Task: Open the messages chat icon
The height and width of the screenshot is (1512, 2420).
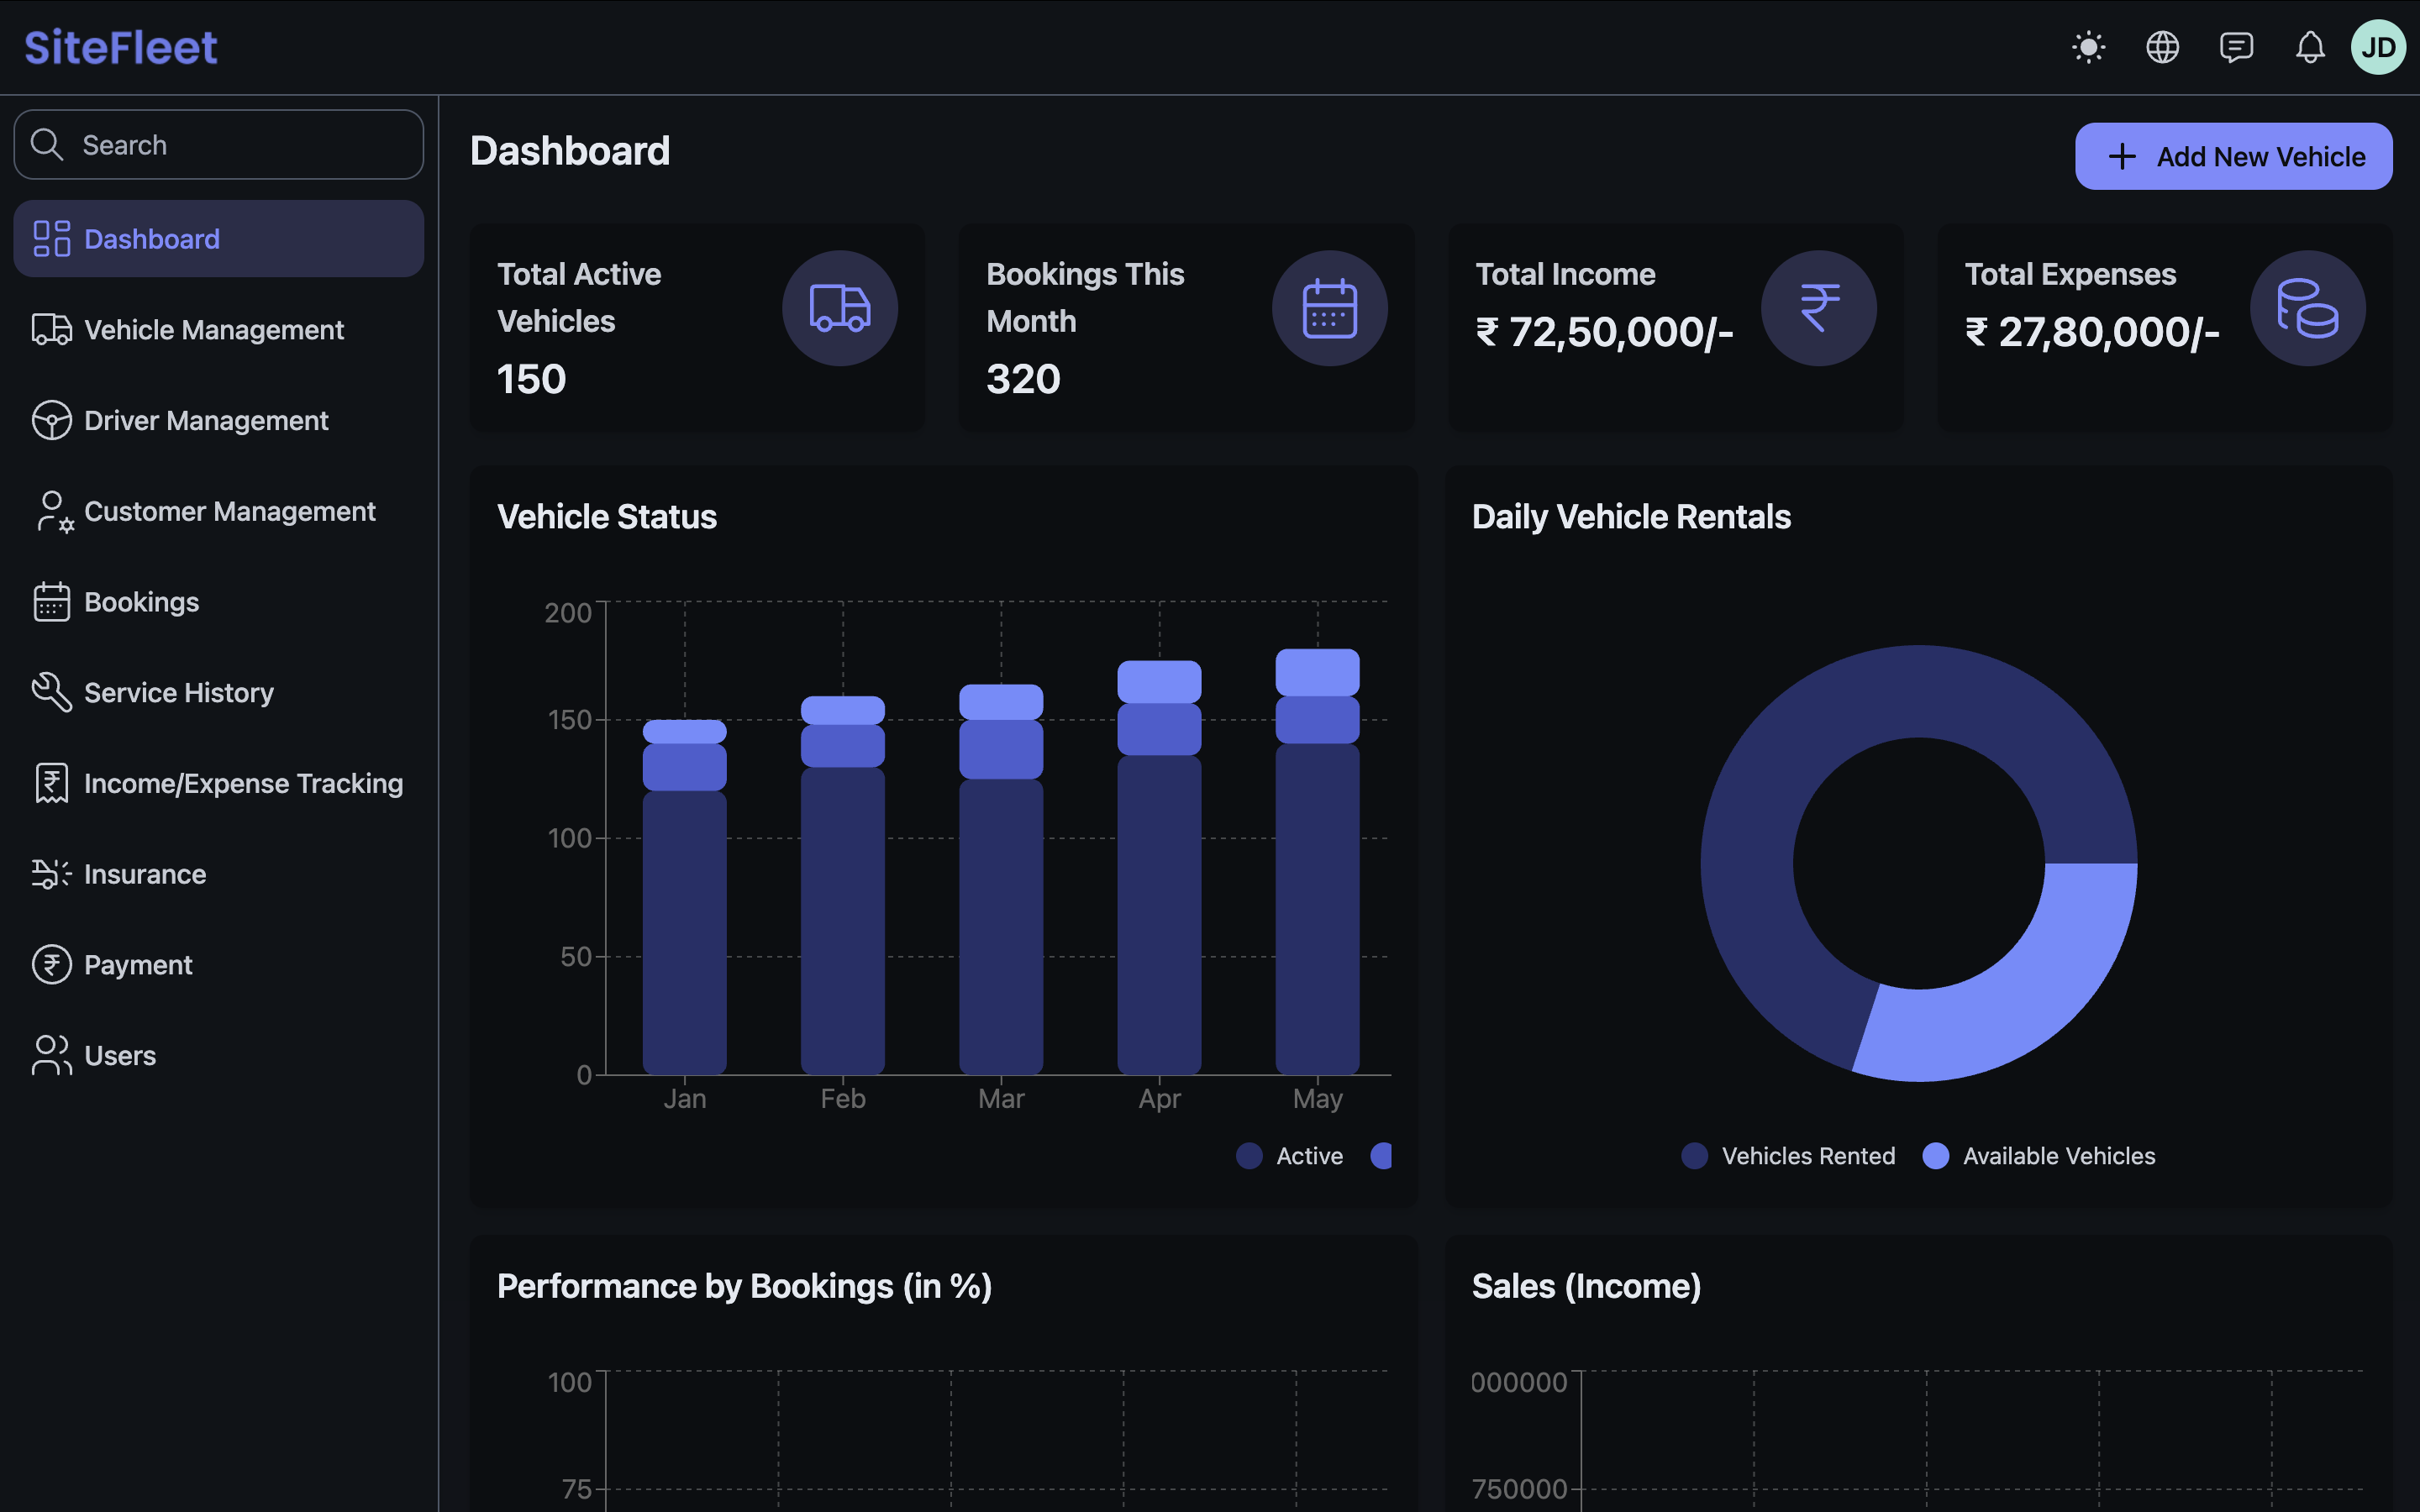Action: (x=2236, y=47)
